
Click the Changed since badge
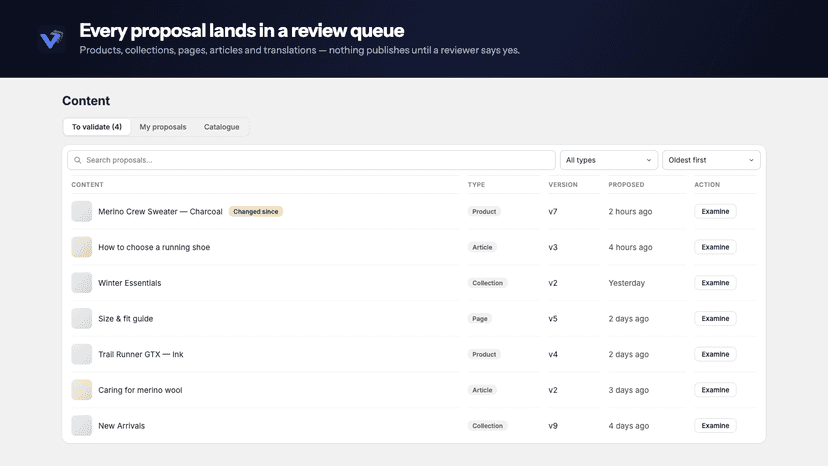point(256,211)
